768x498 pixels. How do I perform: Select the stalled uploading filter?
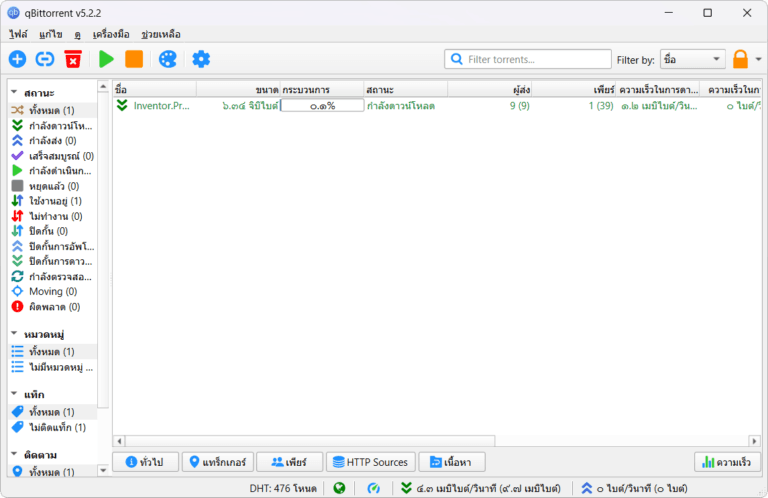52,246
